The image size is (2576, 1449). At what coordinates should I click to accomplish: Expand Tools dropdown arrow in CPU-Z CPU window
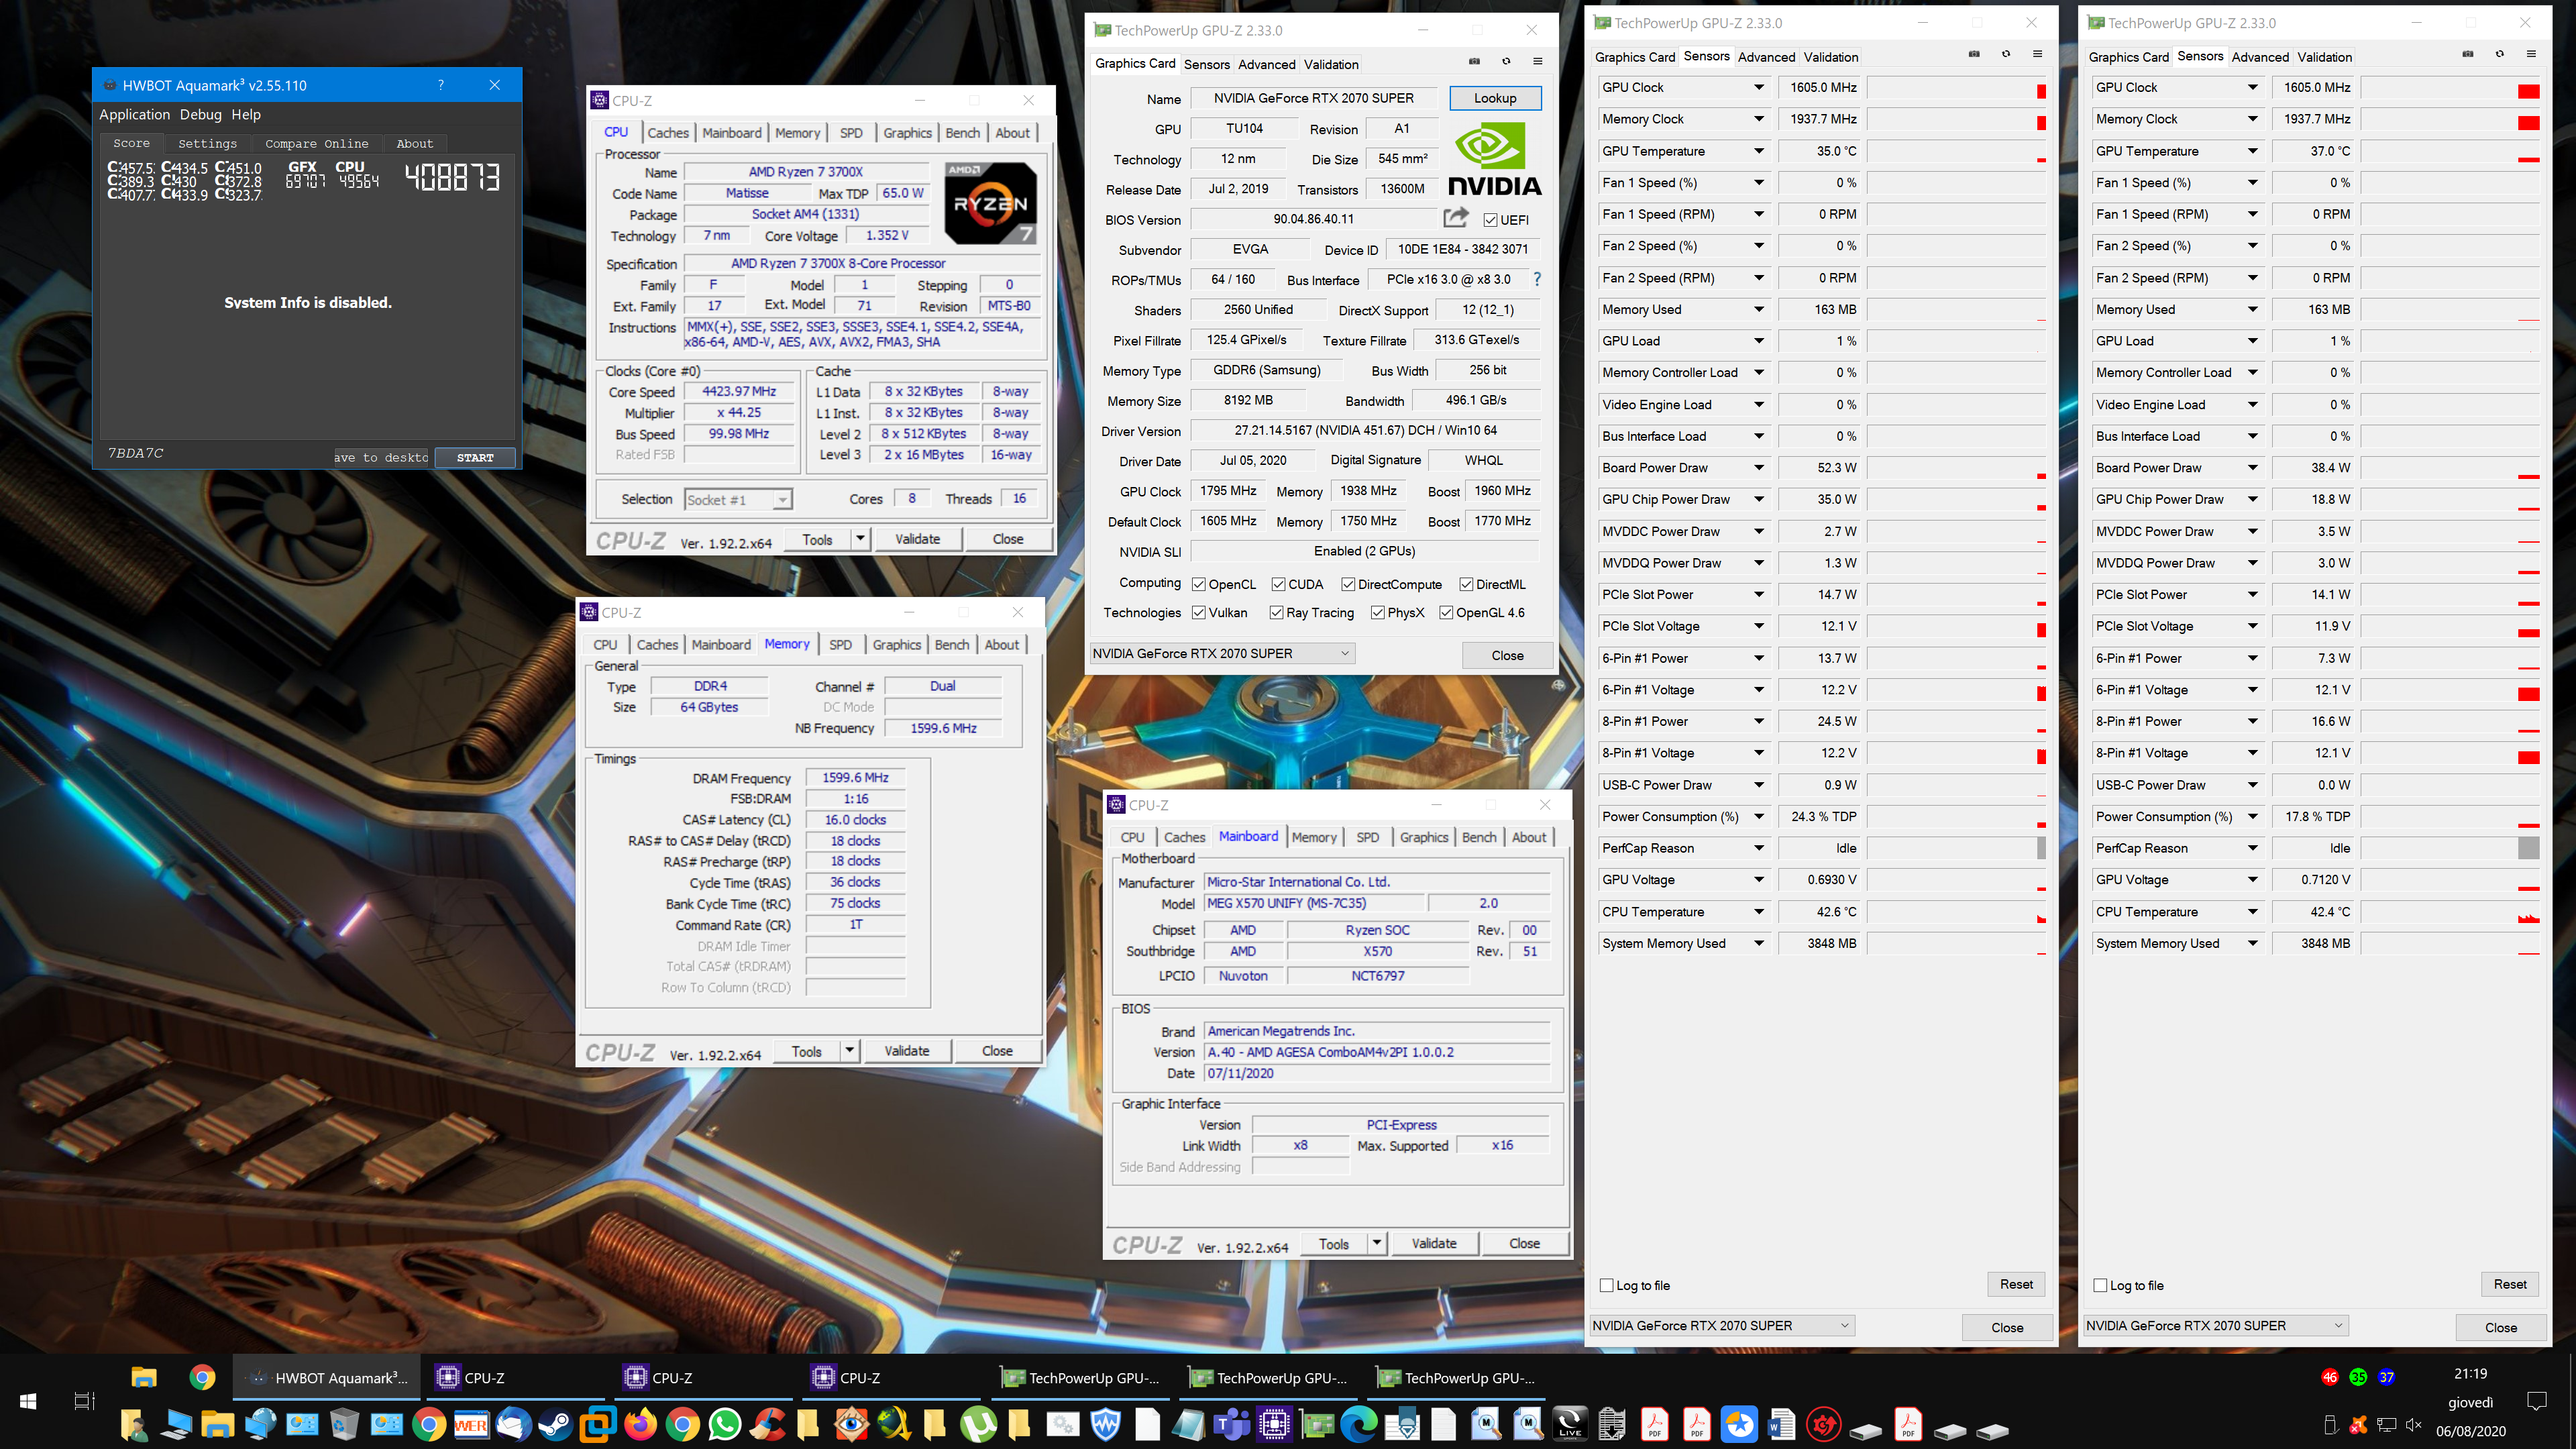(x=859, y=539)
